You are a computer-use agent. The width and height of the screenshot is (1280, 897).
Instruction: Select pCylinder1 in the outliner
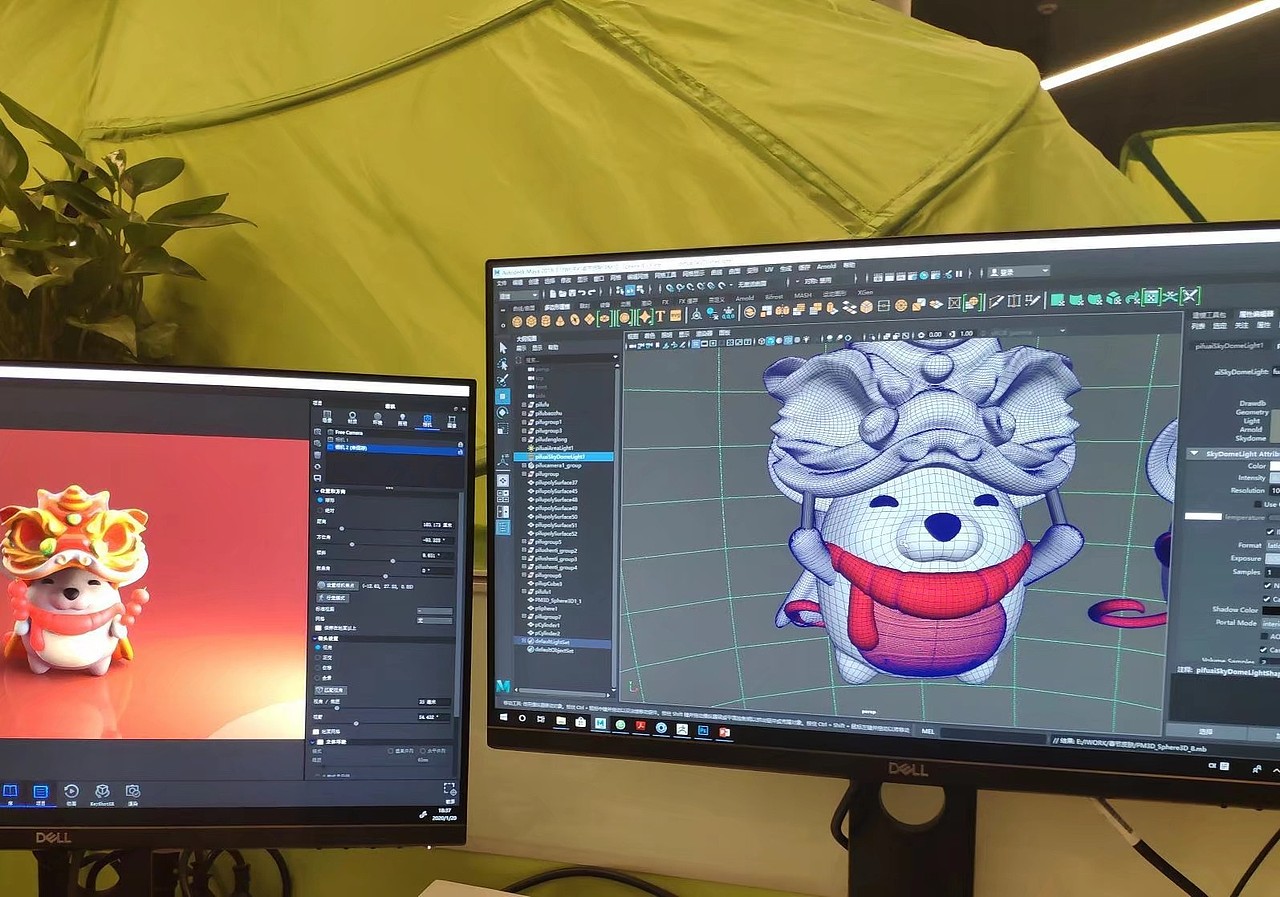pos(548,625)
